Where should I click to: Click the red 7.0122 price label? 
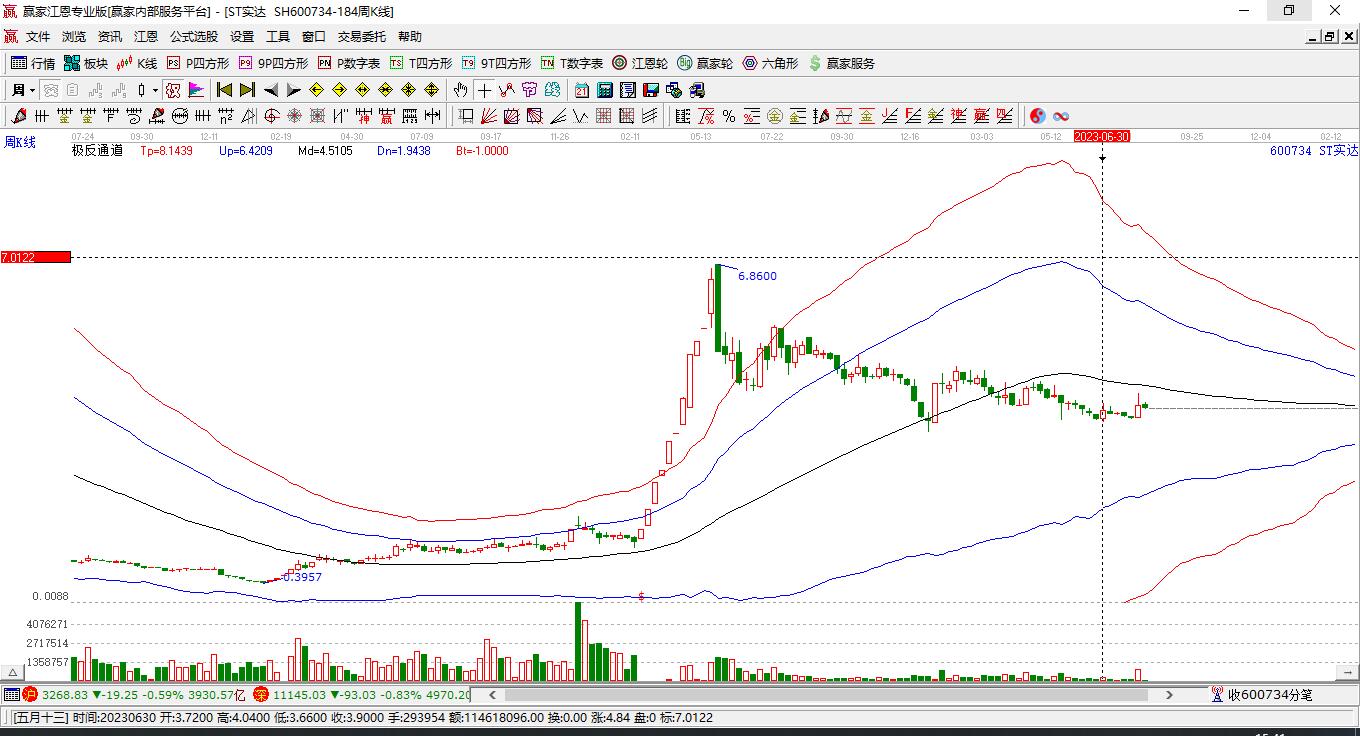35,258
